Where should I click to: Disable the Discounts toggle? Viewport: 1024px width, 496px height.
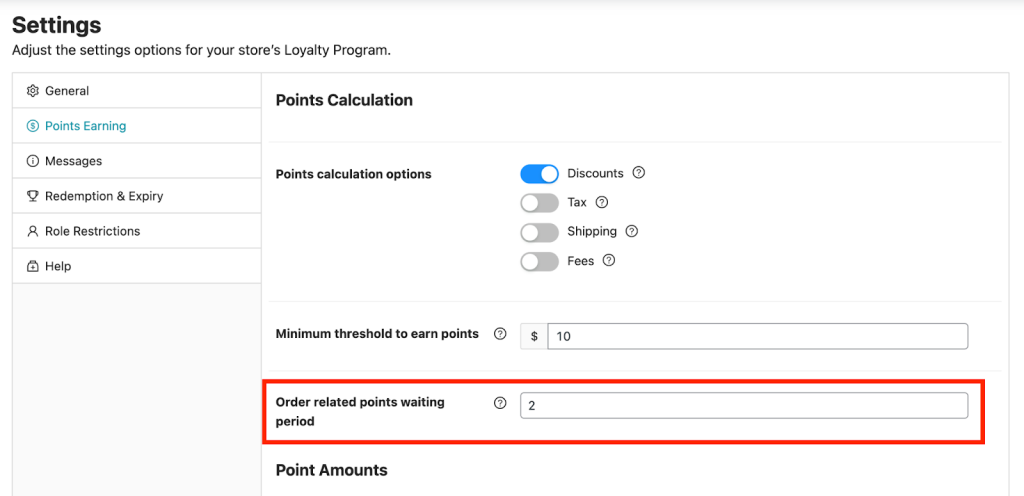click(x=539, y=174)
